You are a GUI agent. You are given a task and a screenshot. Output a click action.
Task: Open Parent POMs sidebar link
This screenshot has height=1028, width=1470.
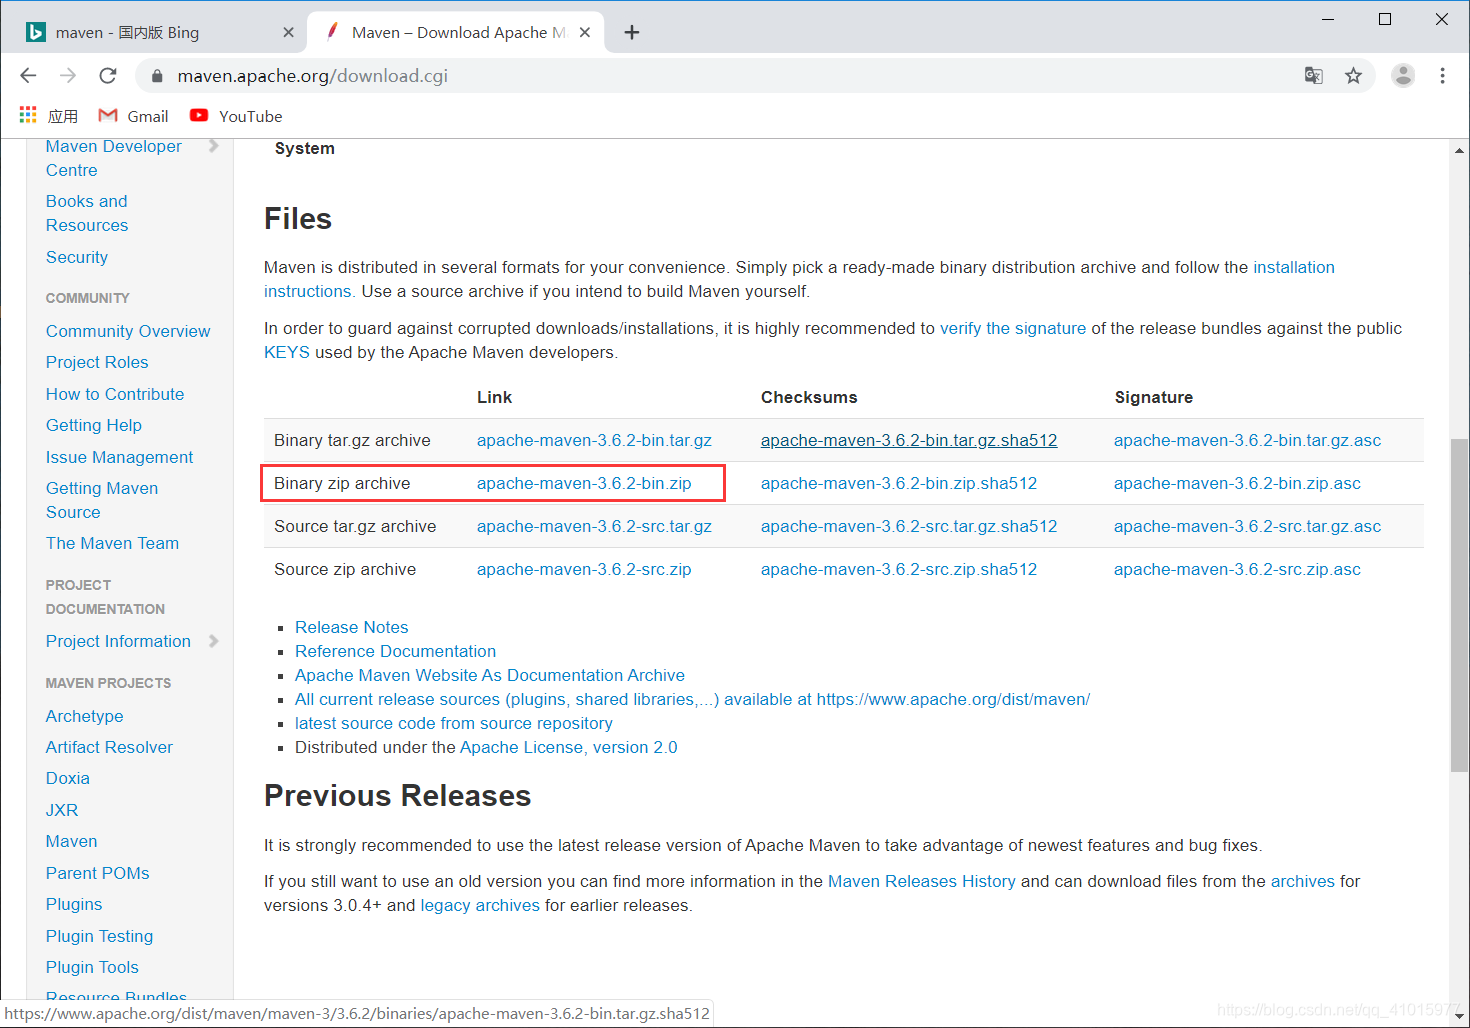point(97,873)
